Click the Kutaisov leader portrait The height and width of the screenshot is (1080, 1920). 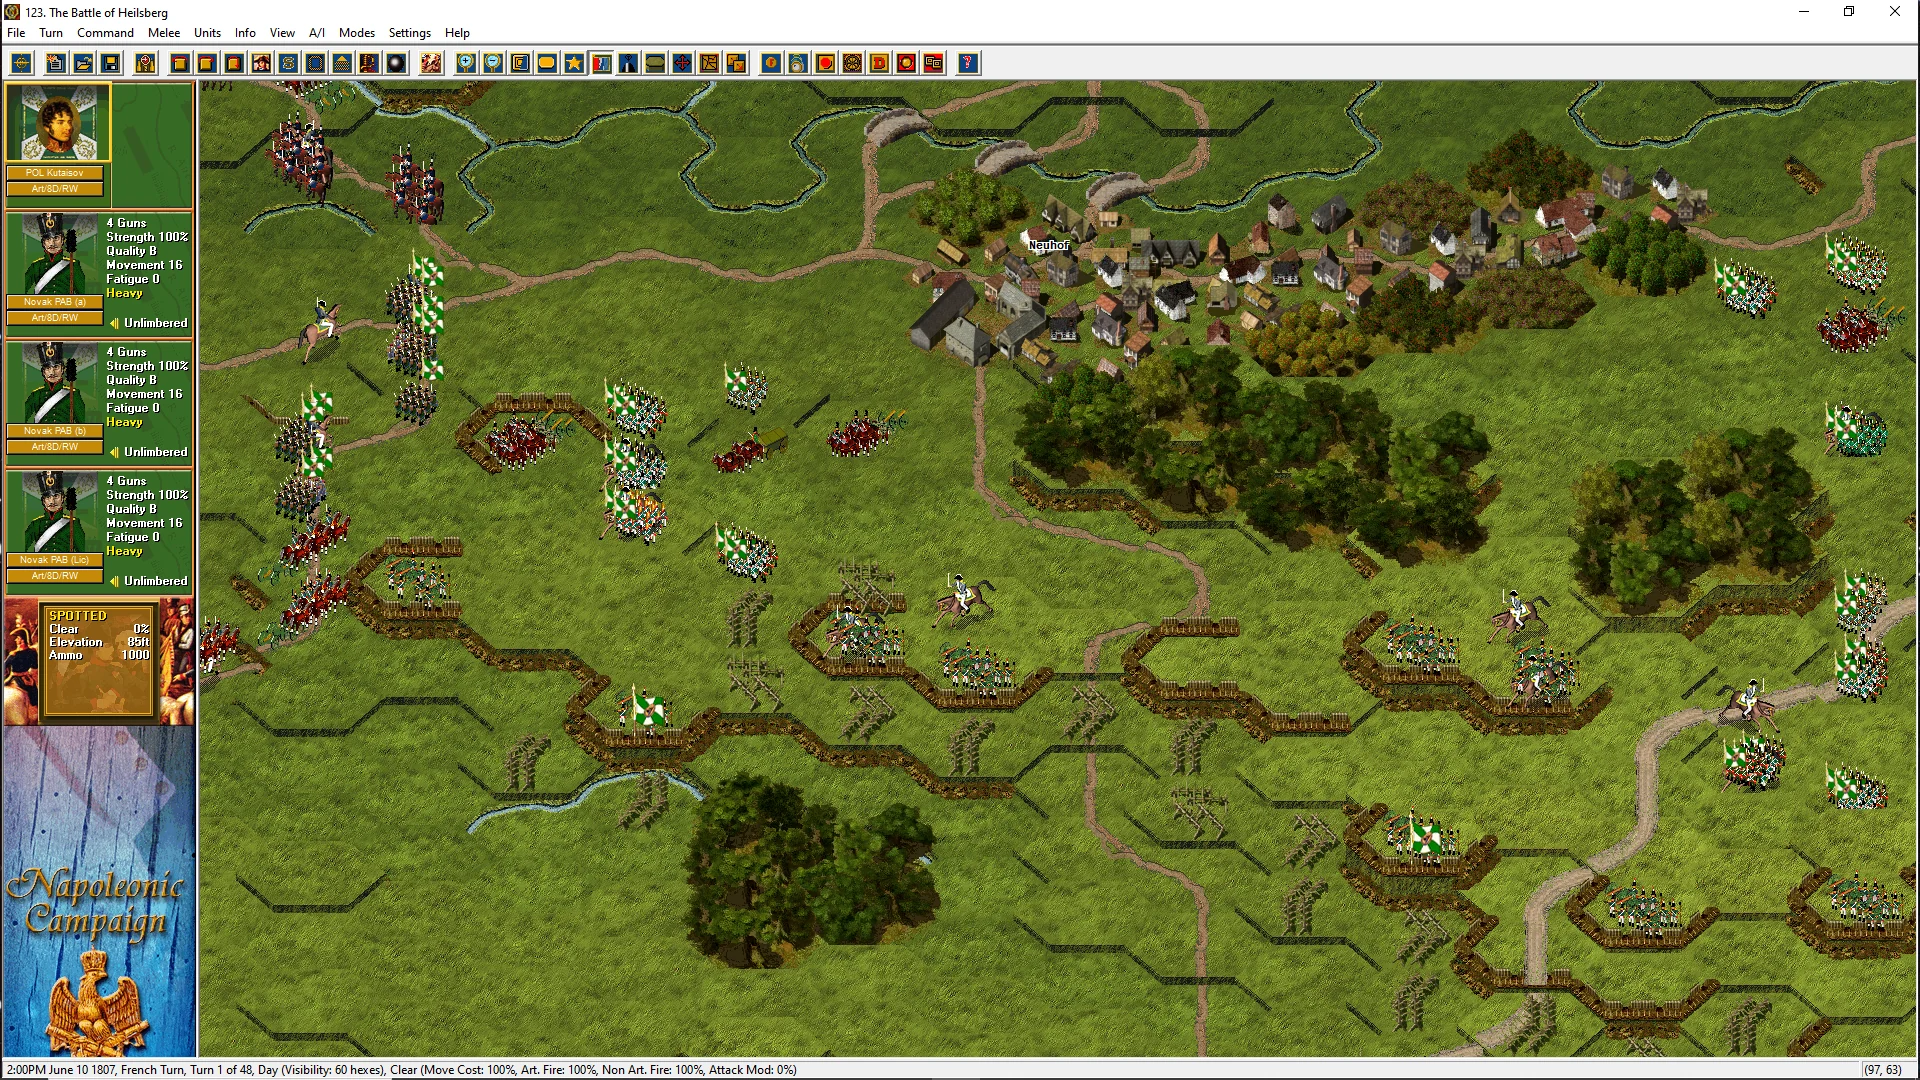point(58,123)
